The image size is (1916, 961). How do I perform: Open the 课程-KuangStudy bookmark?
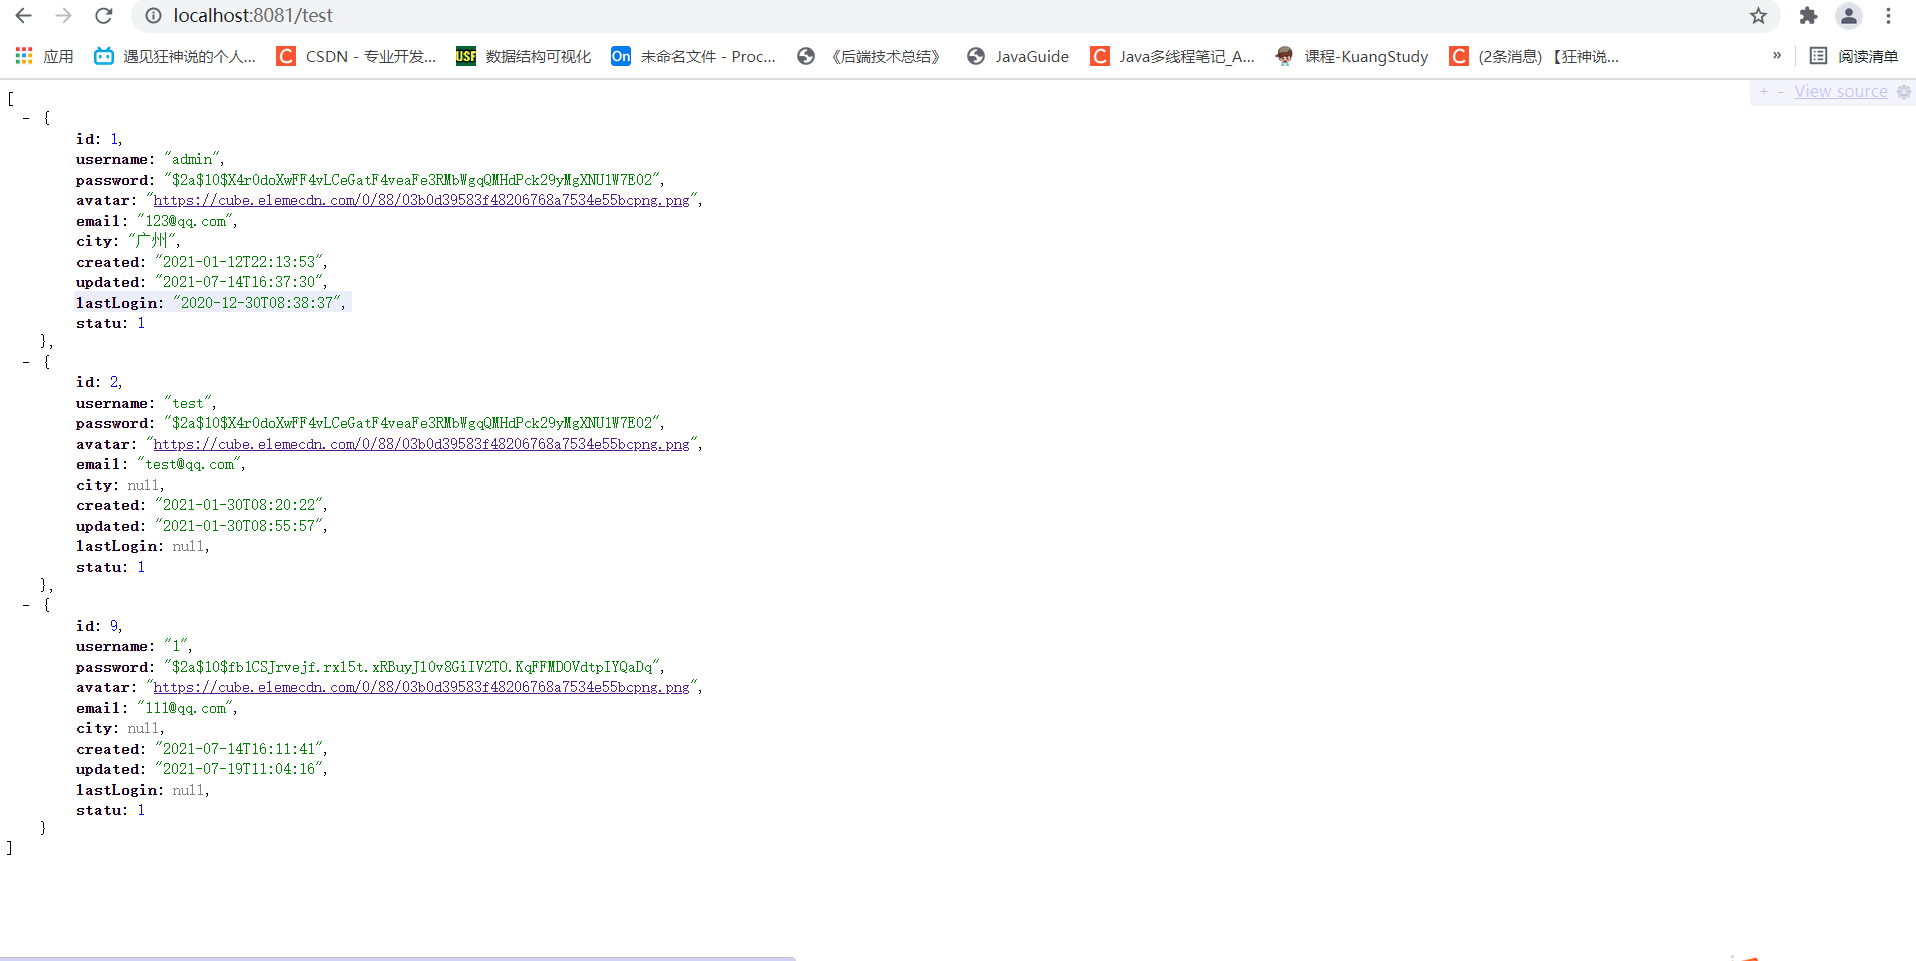pos(1352,56)
